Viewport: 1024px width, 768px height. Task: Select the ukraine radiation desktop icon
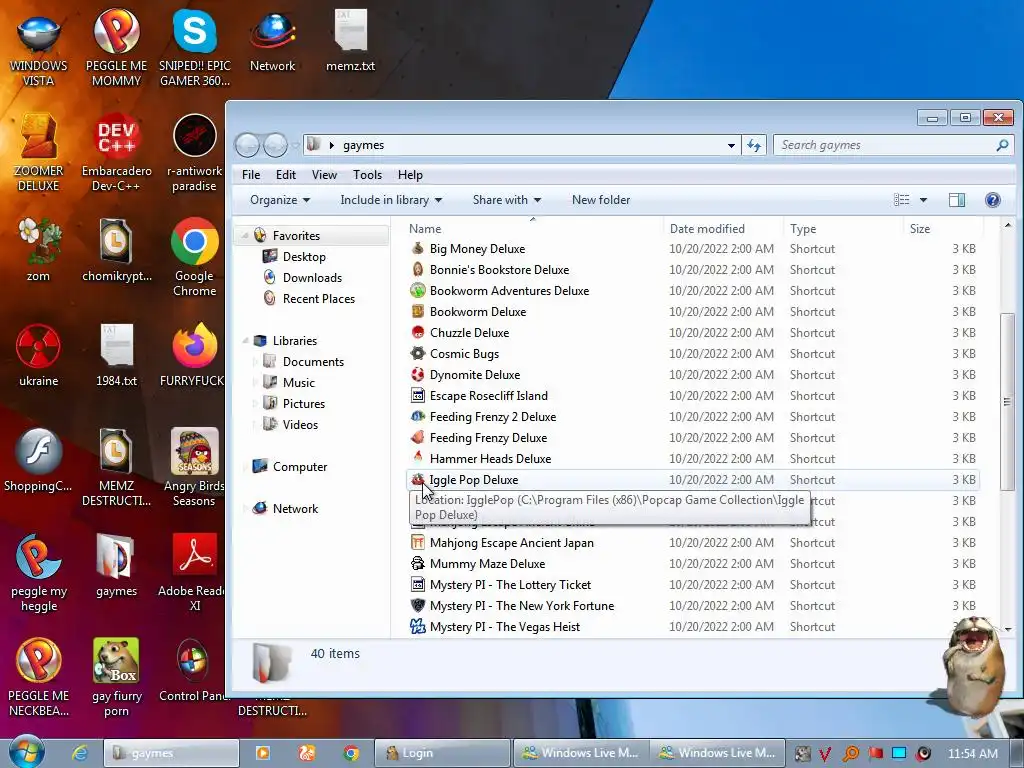click(39, 355)
